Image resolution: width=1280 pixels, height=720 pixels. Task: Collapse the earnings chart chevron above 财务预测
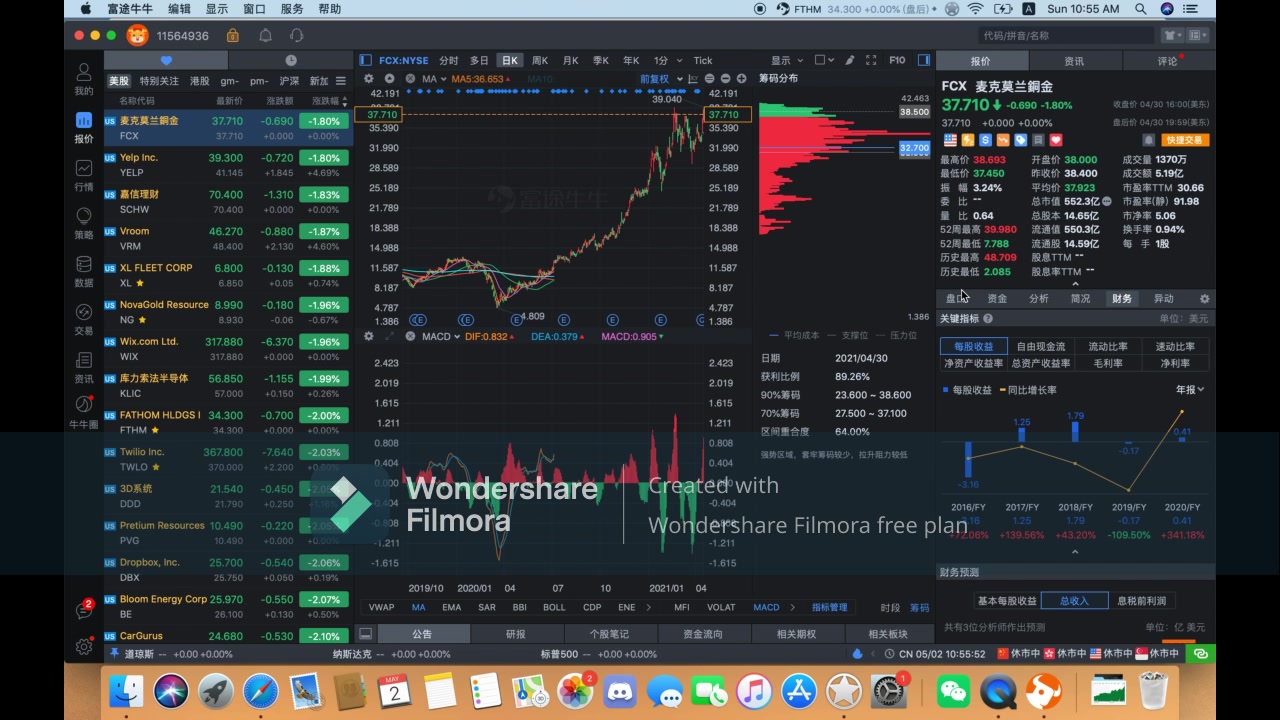pyautogui.click(x=1075, y=552)
